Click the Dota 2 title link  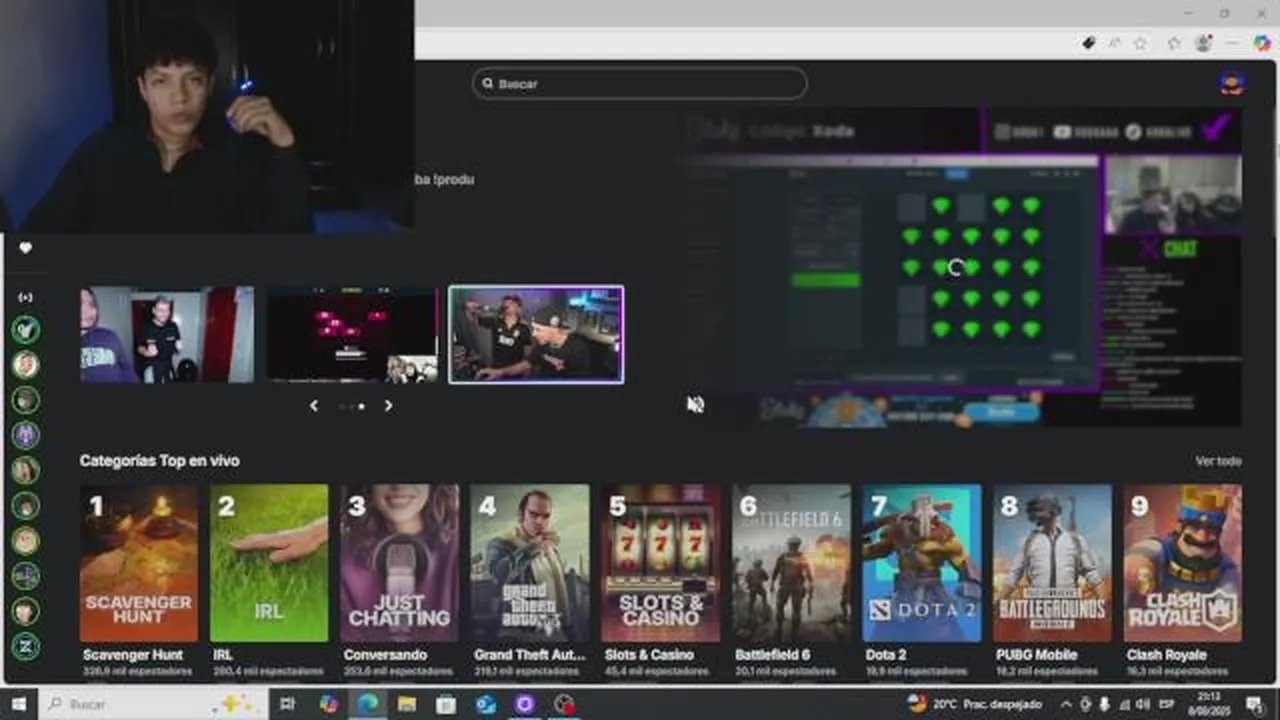[x=886, y=655]
